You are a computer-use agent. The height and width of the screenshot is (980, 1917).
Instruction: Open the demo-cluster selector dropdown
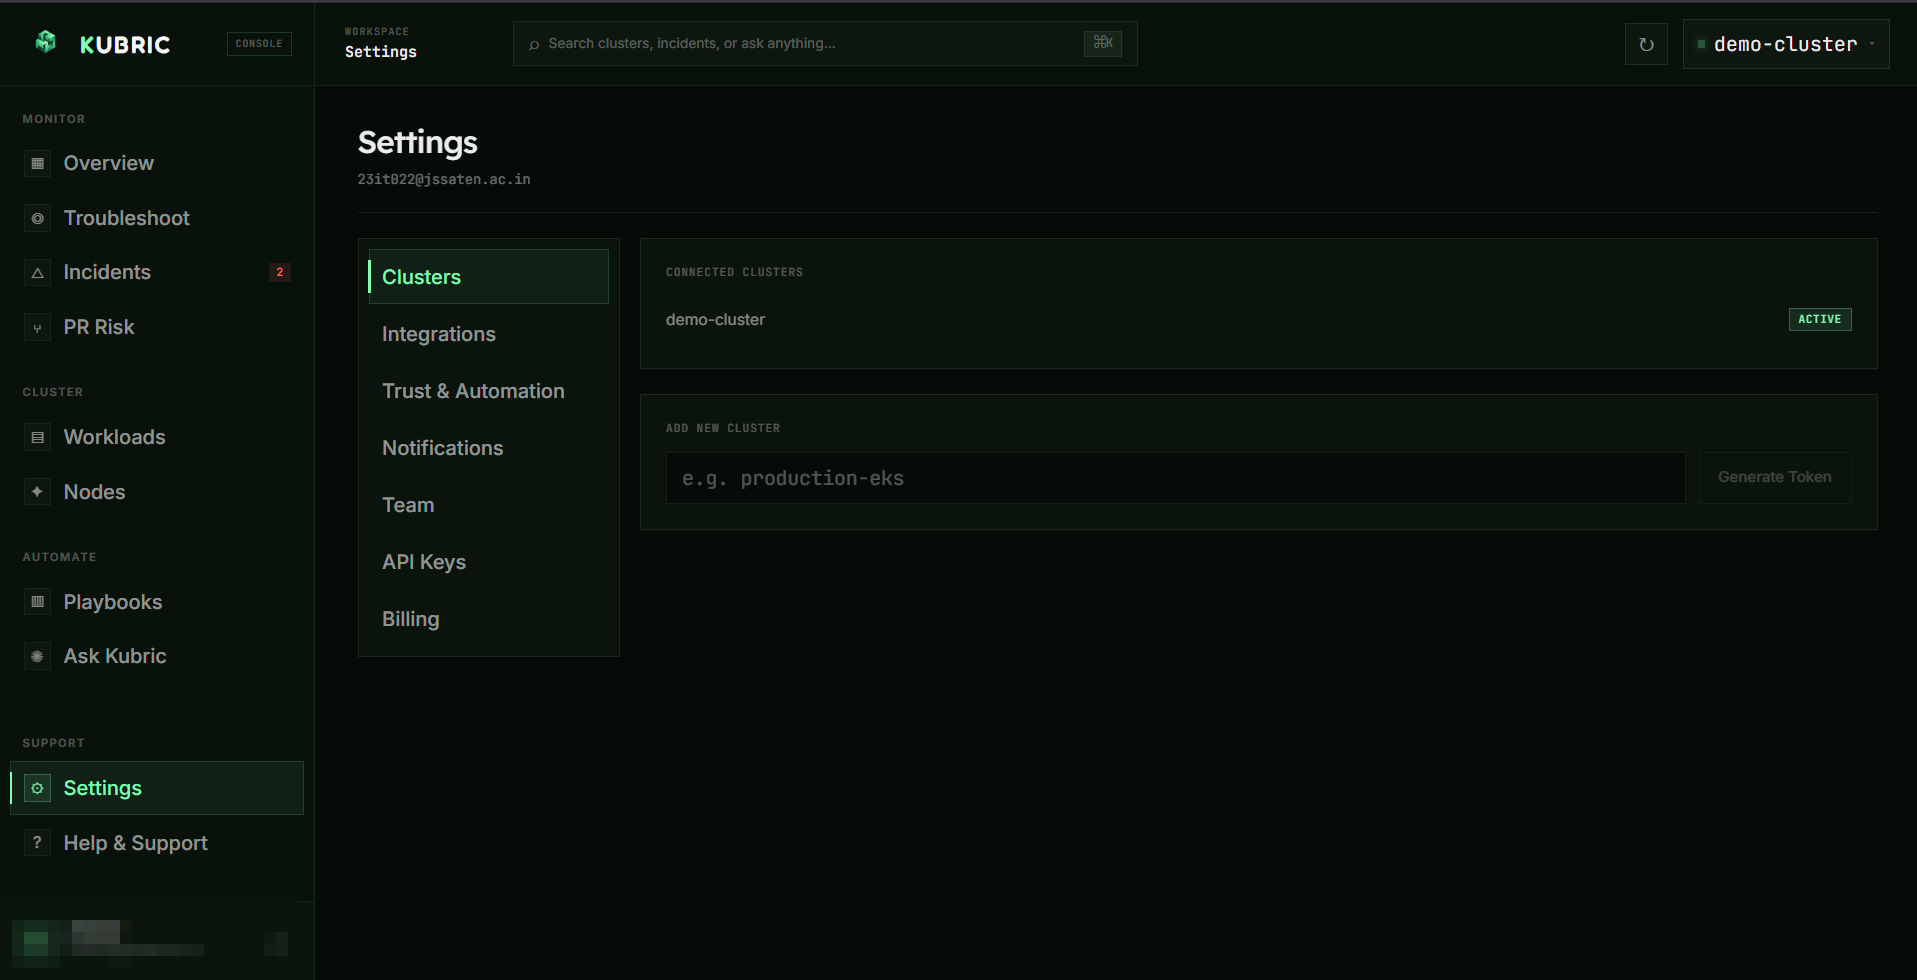click(1786, 44)
